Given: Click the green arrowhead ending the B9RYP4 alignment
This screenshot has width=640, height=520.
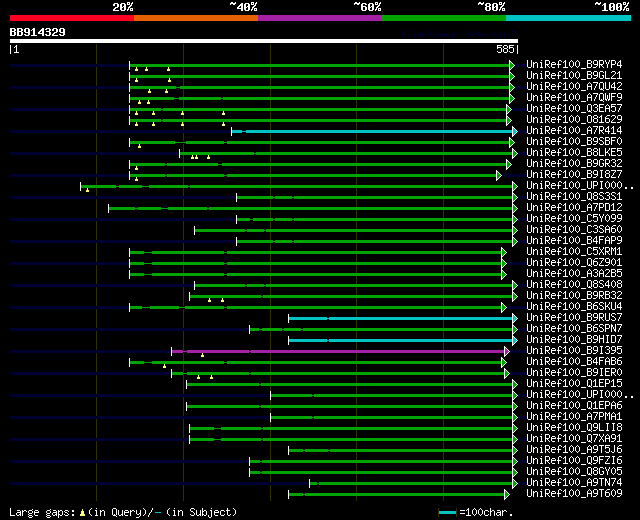Looking at the screenshot, I should (512, 65).
